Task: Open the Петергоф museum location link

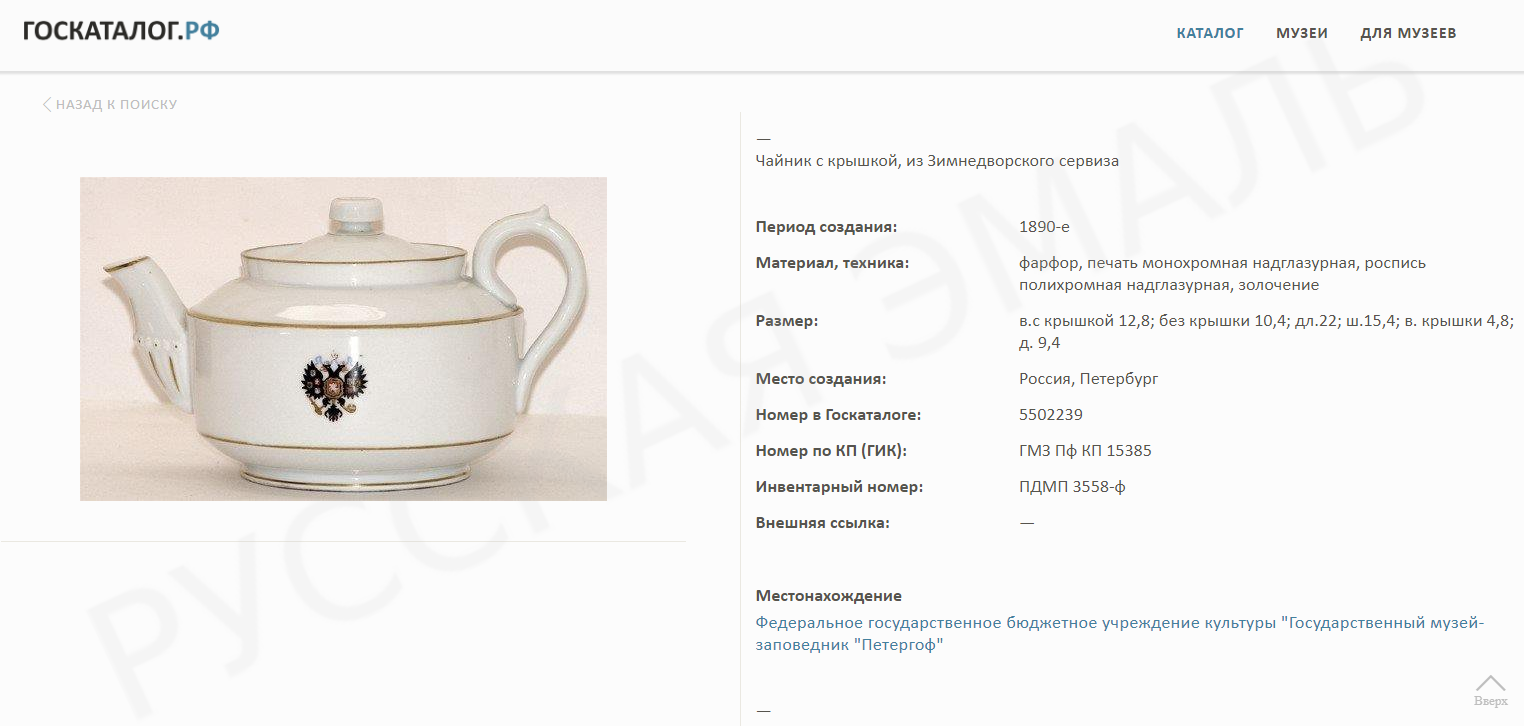Action: (1120, 634)
